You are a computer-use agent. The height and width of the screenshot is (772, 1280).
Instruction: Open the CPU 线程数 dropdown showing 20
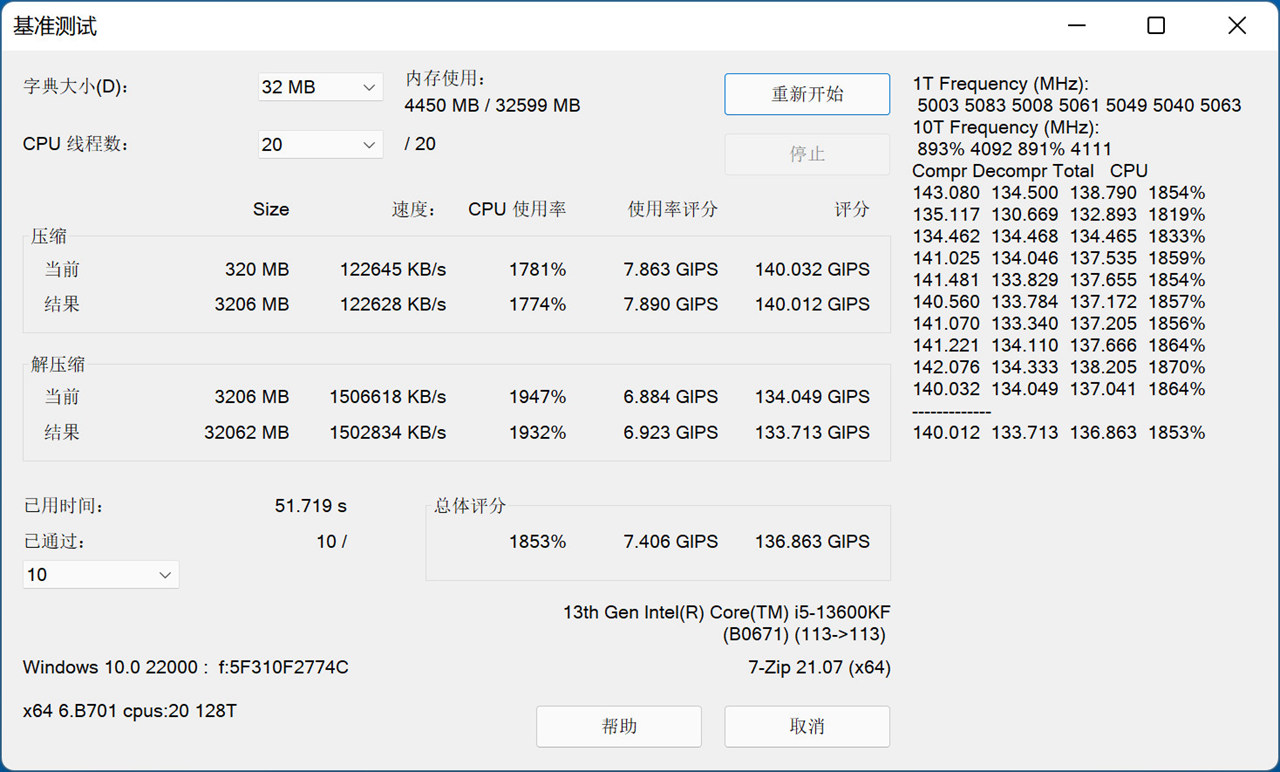[x=319, y=144]
